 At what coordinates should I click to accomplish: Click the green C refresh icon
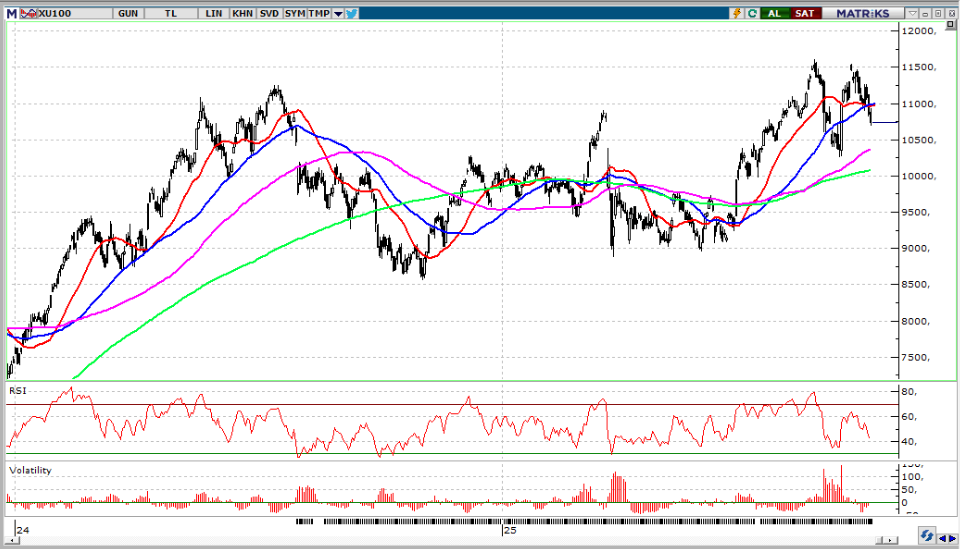750,13
